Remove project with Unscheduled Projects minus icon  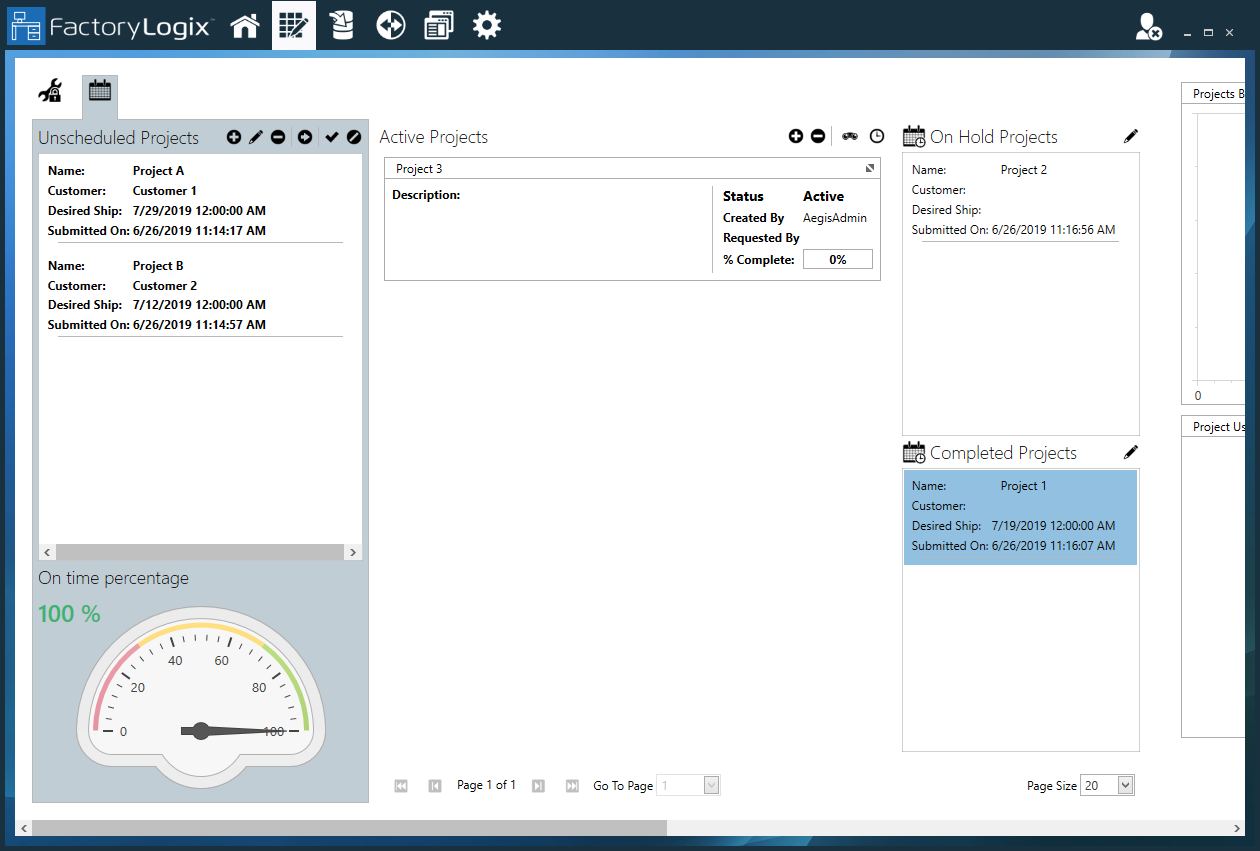(278, 137)
